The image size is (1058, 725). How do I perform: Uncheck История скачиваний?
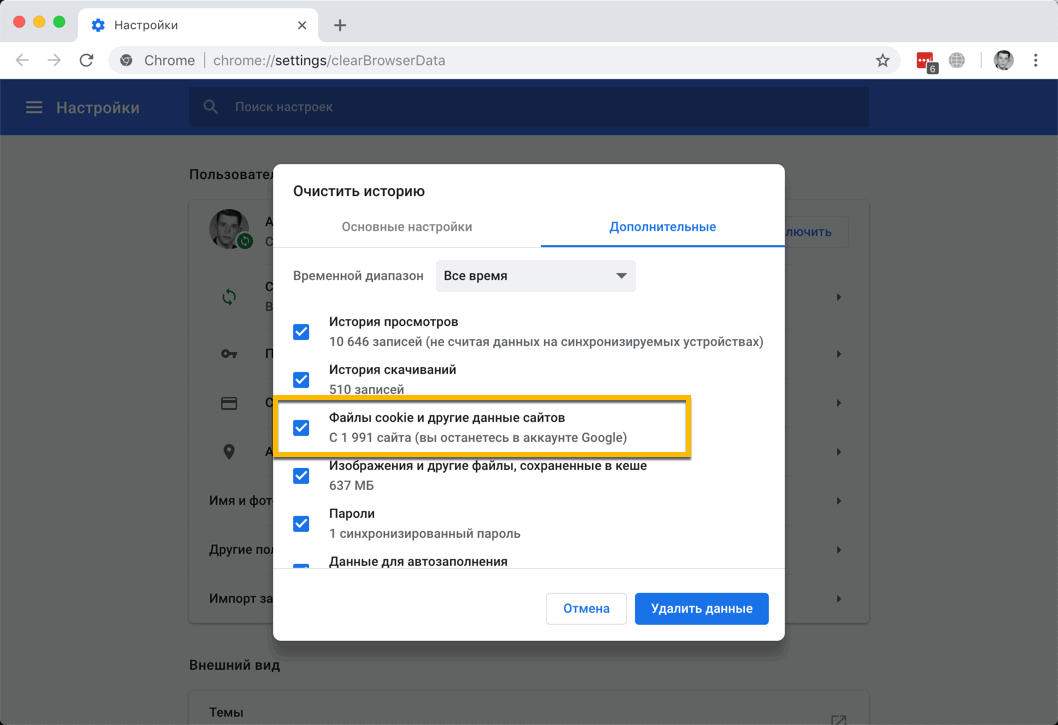[x=301, y=380]
